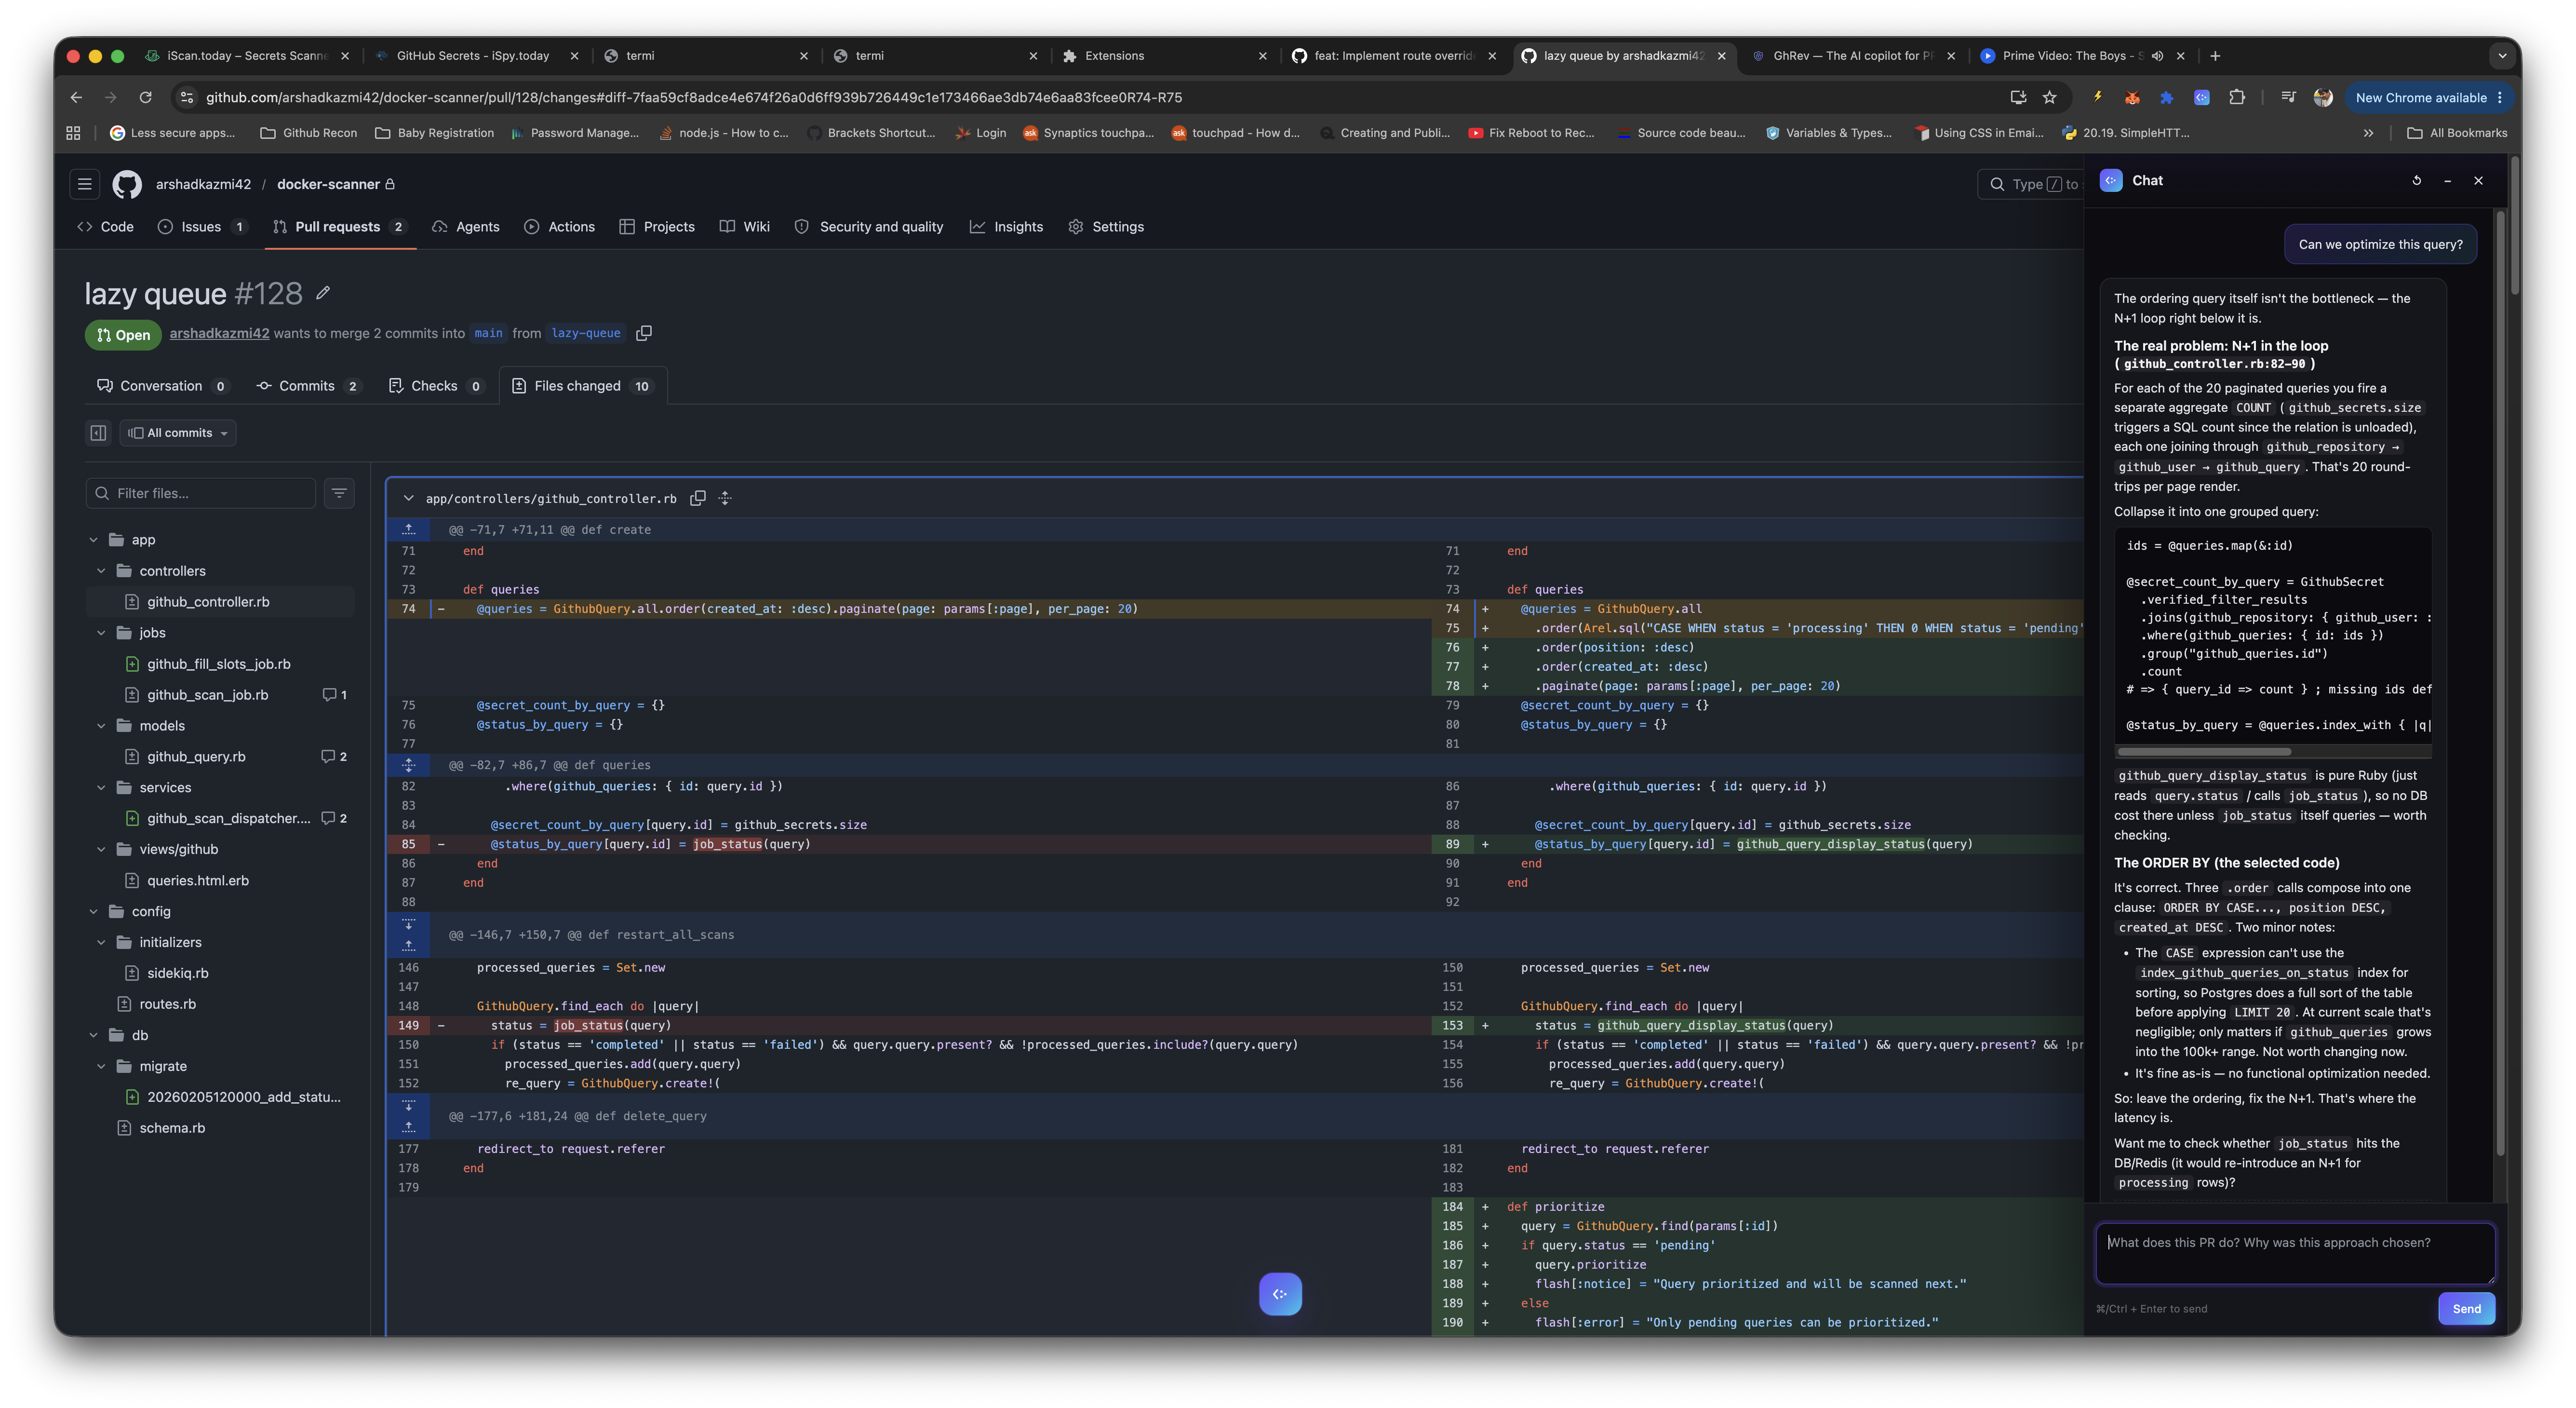Click floating GhRev chat launcher button
Image resolution: width=2576 pixels, height=1408 pixels.
1280,1294
